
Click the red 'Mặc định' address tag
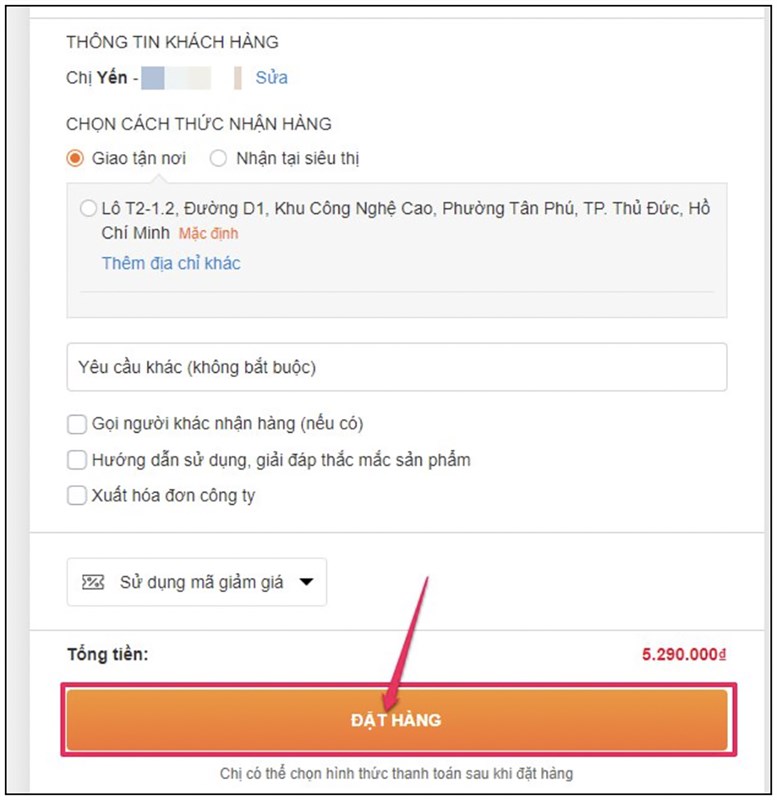pyautogui.click(x=208, y=234)
